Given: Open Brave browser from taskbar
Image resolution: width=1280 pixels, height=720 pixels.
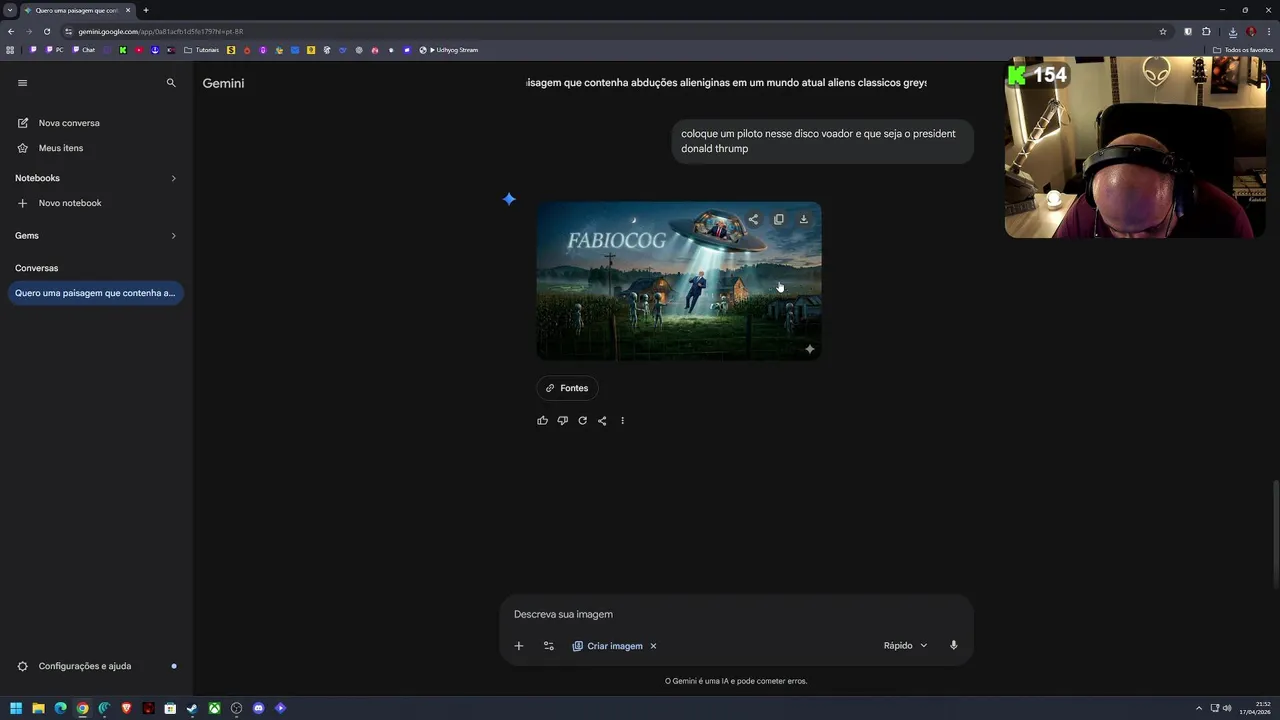Looking at the screenshot, I should pos(126,708).
